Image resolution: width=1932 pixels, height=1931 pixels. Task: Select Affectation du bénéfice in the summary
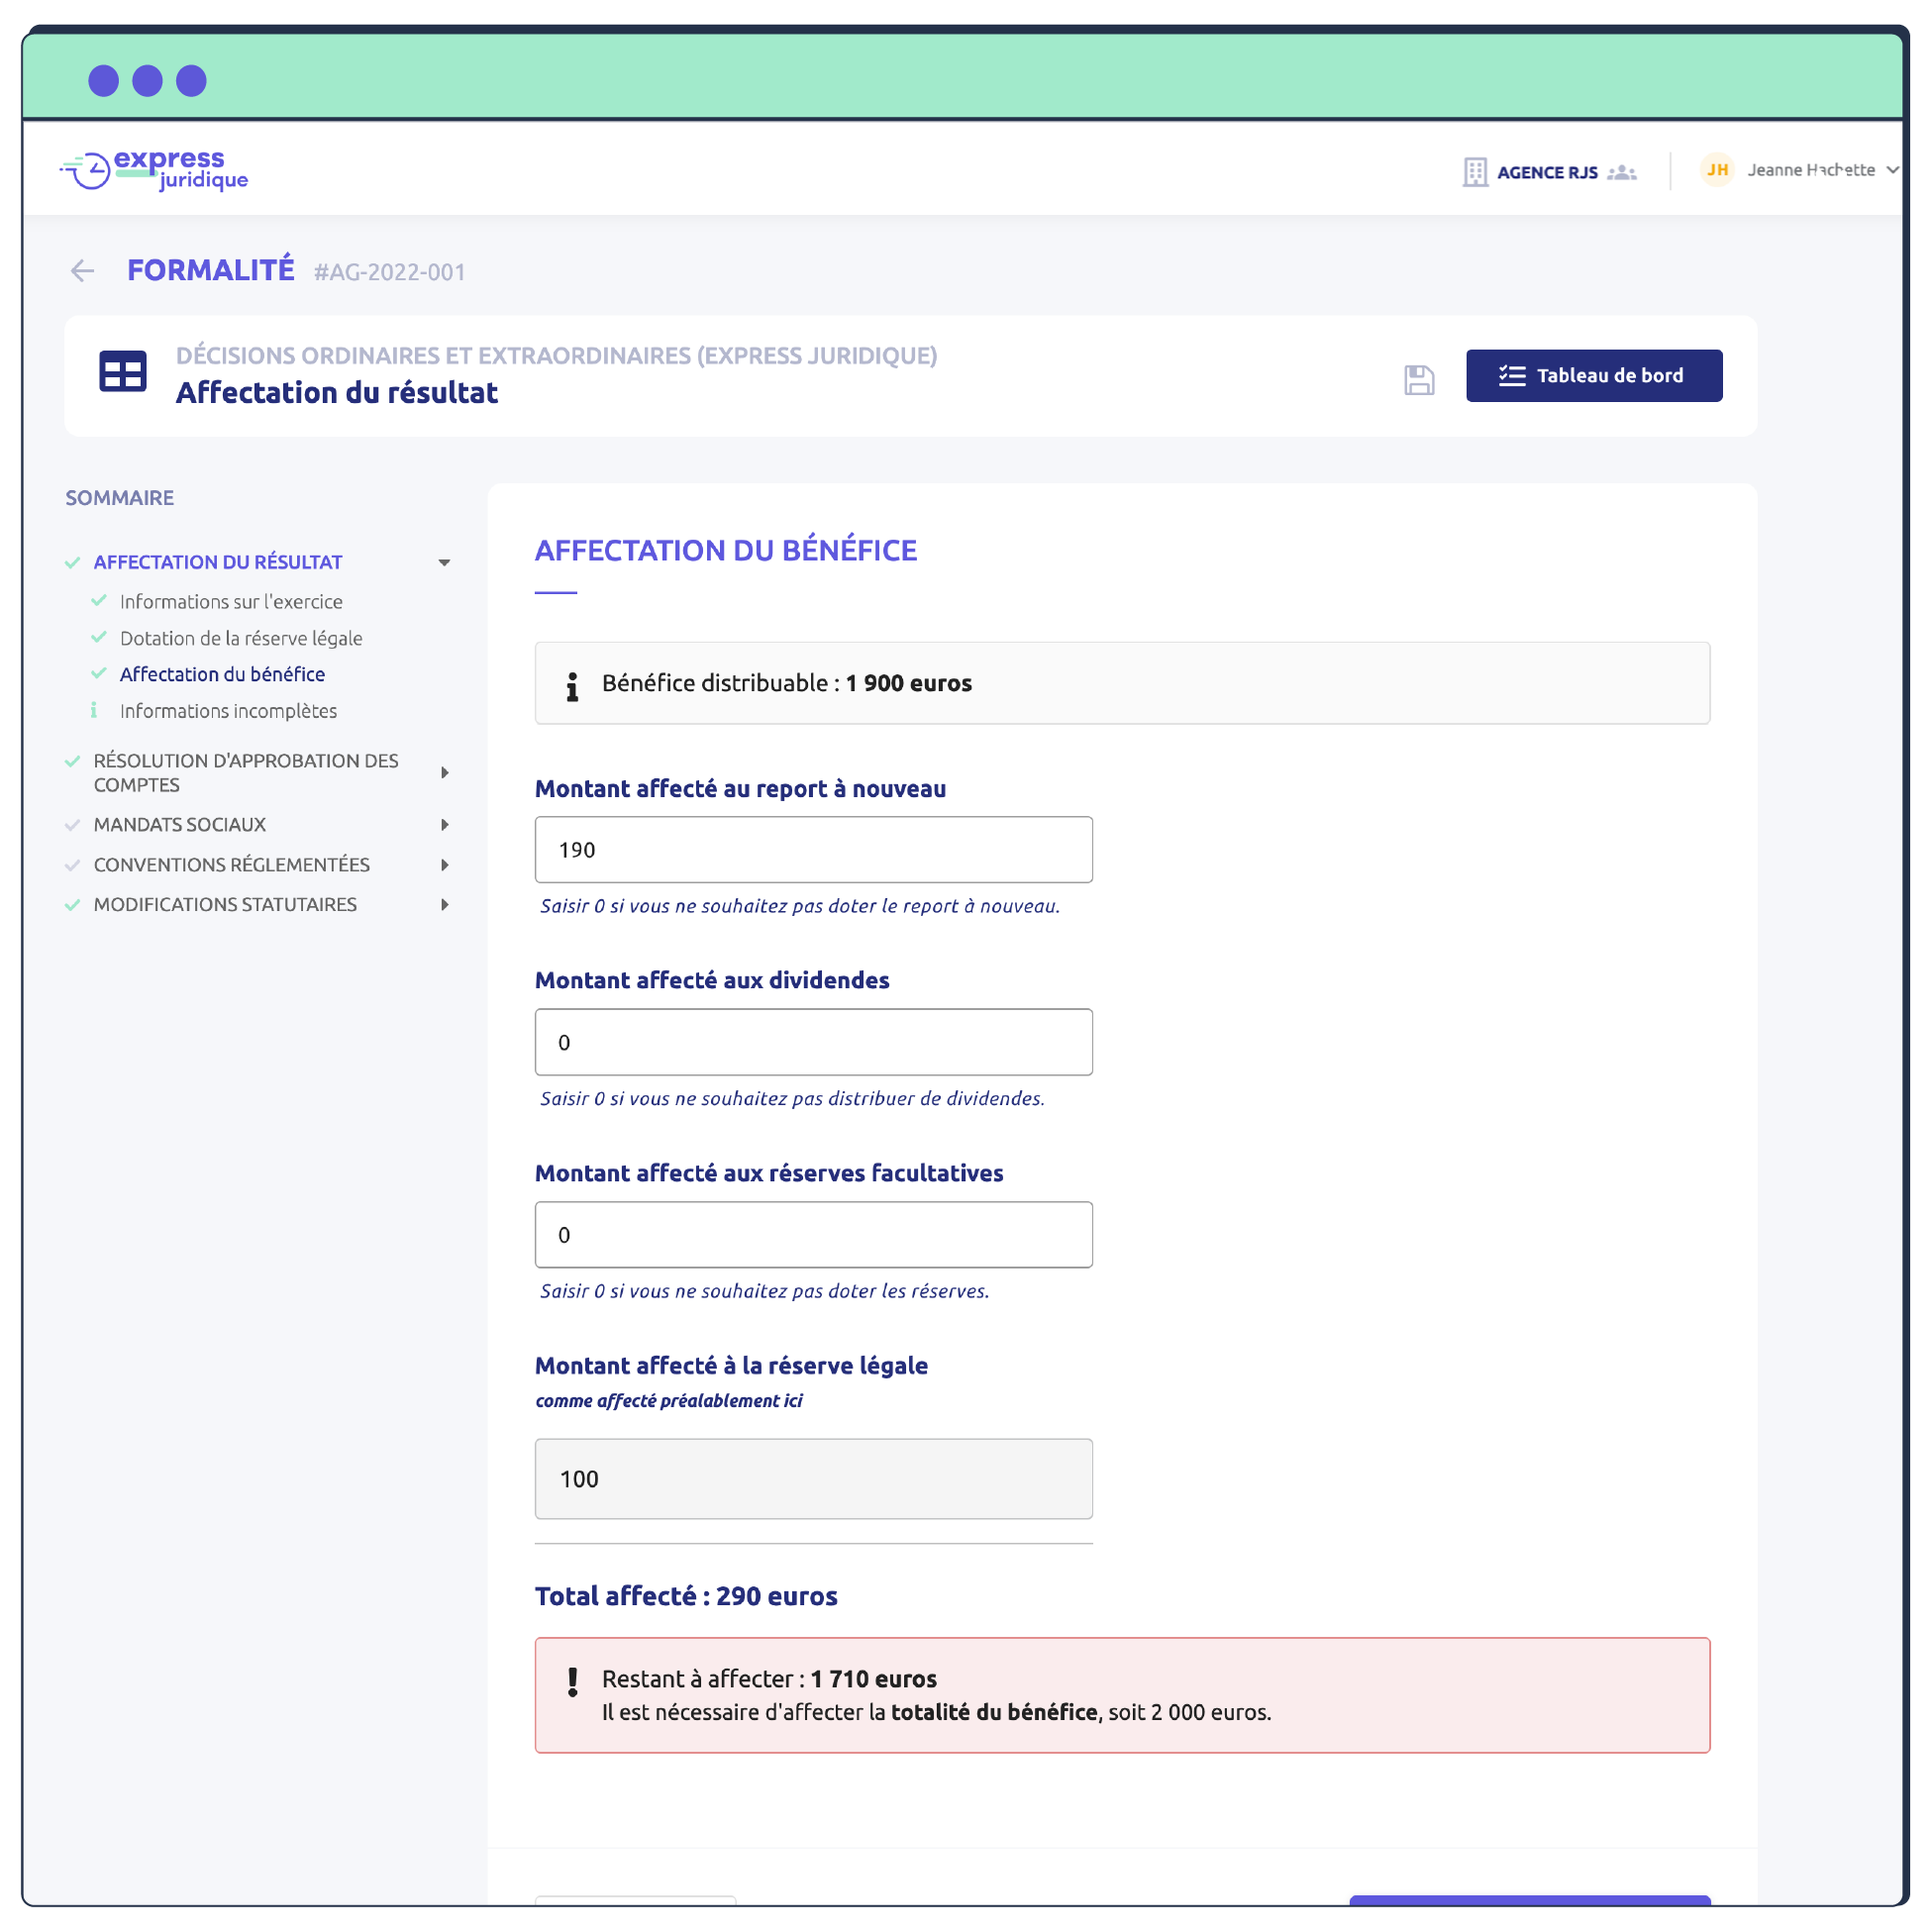pyautogui.click(x=221, y=674)
